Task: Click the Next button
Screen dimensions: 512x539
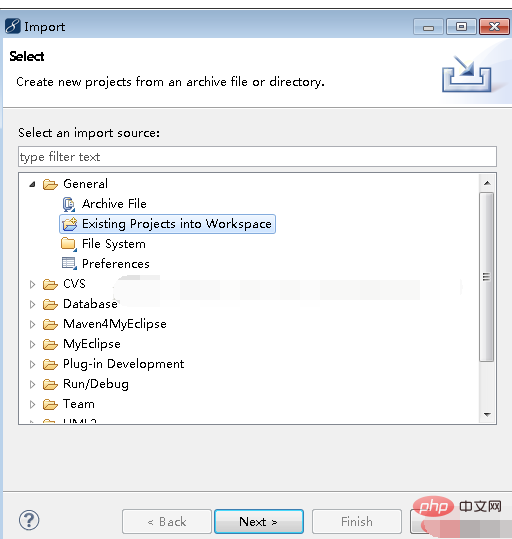Action: [259, 521]
